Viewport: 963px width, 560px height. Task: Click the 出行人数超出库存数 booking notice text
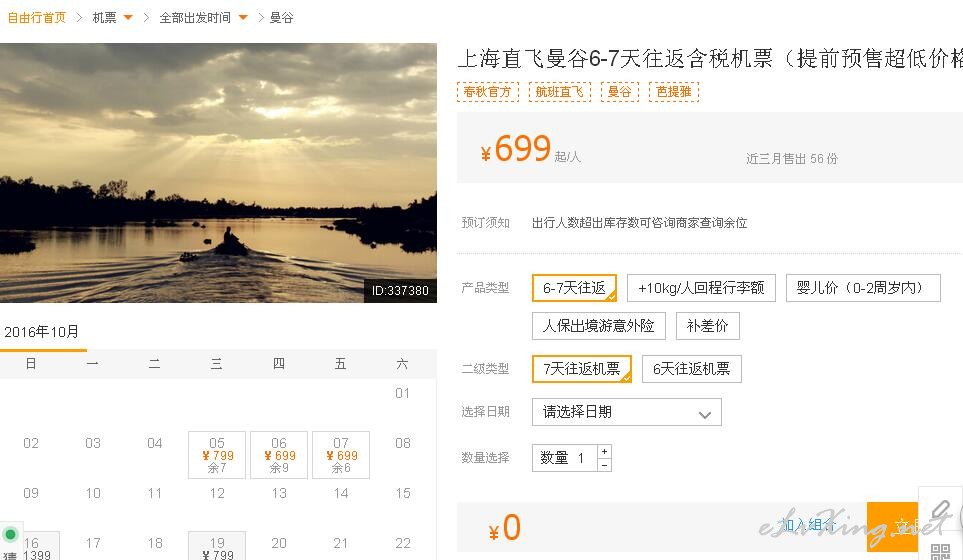pos(639,223)
